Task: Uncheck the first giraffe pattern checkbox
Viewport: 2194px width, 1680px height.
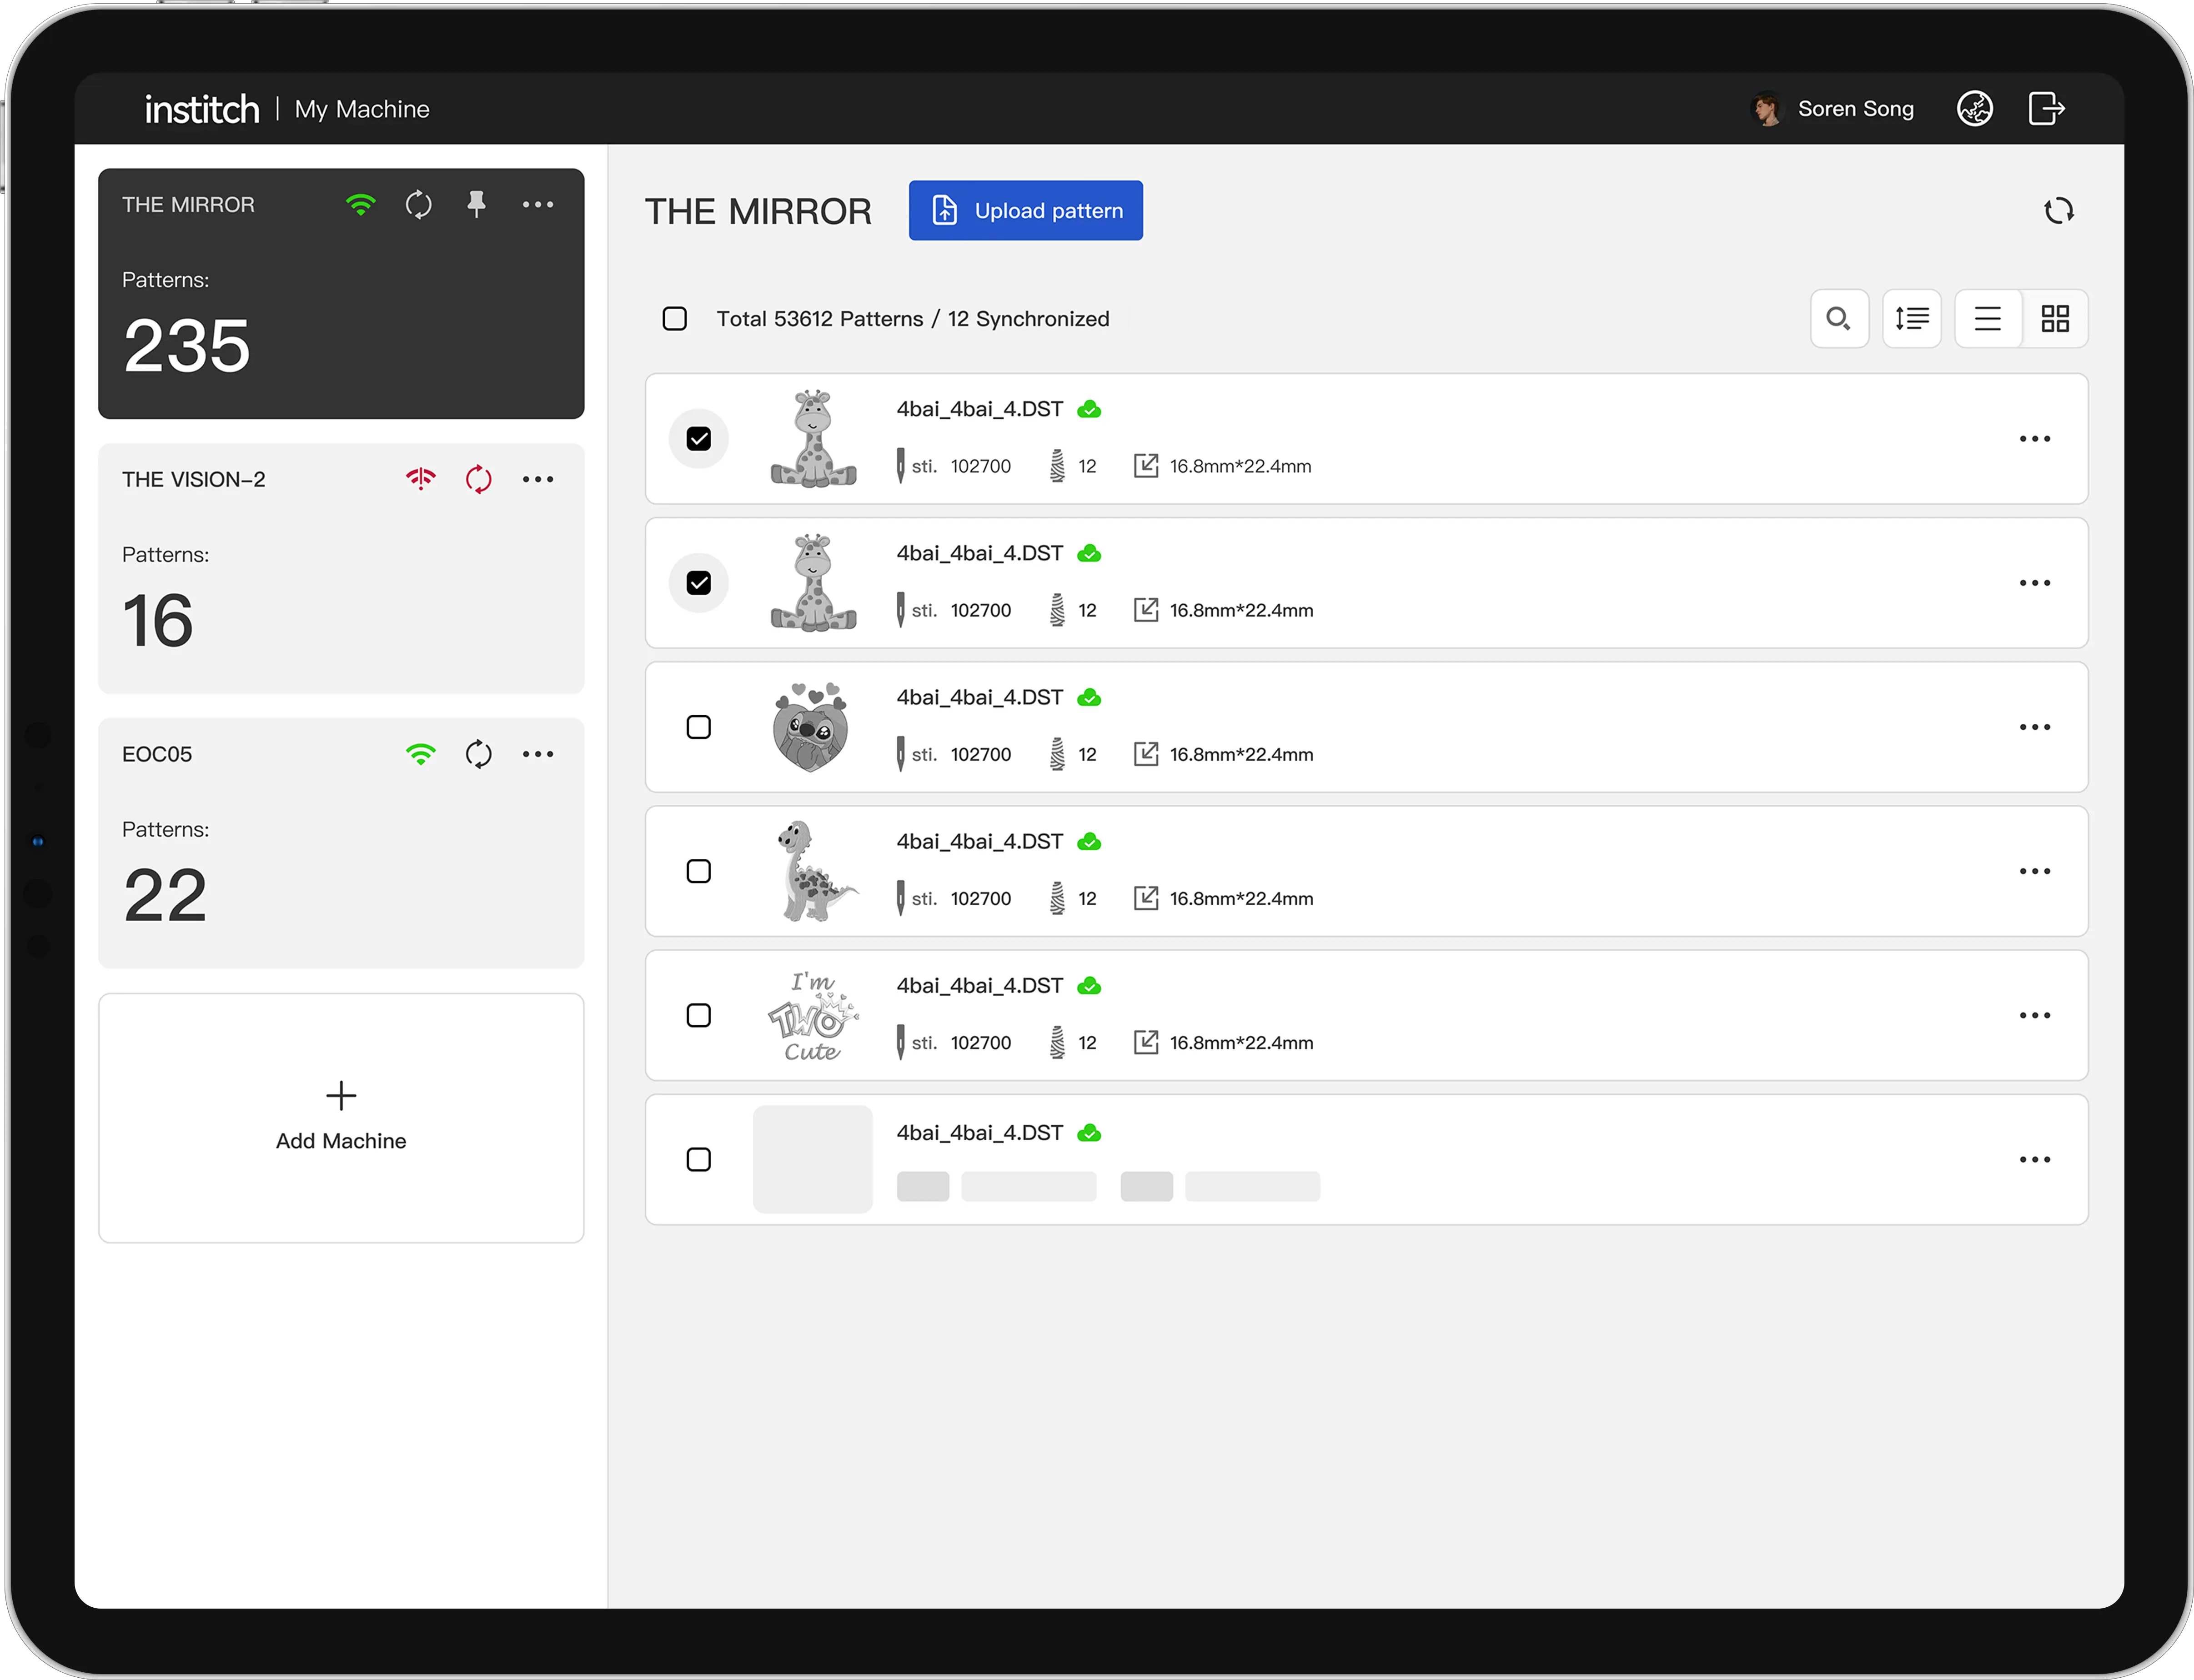Action: point(699,439)
